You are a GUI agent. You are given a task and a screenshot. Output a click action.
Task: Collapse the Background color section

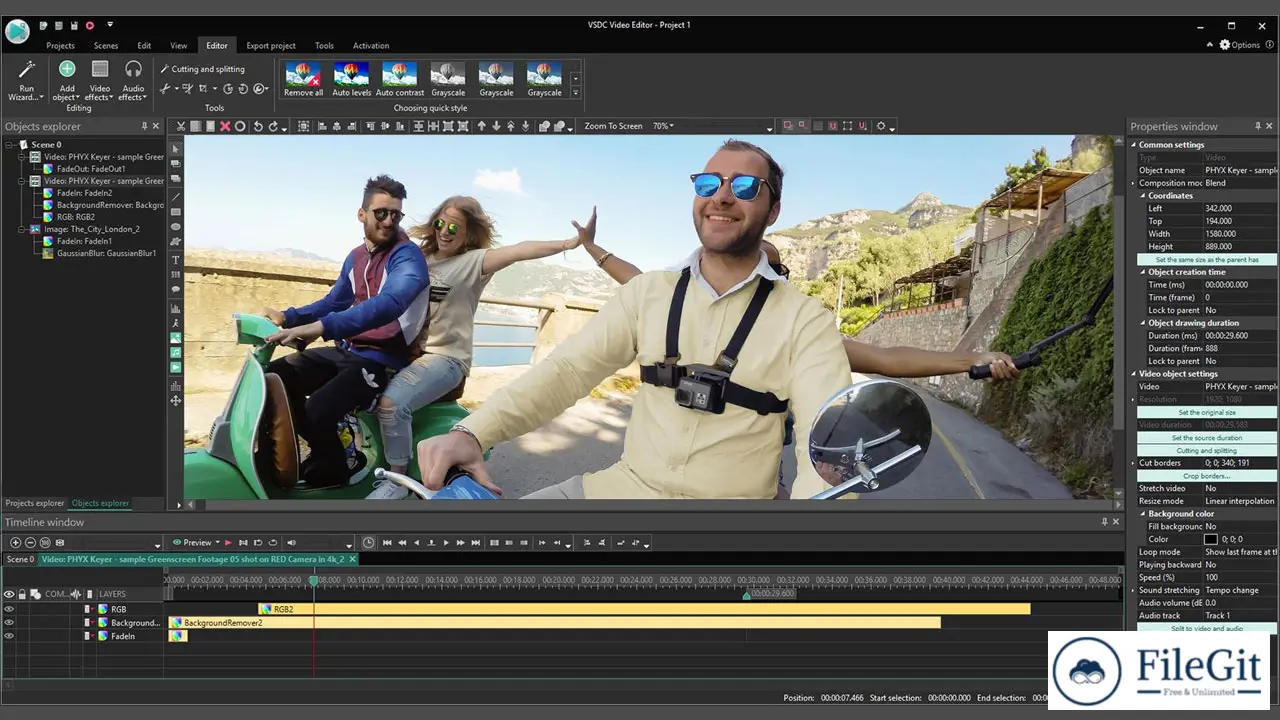coord(1143,514)
